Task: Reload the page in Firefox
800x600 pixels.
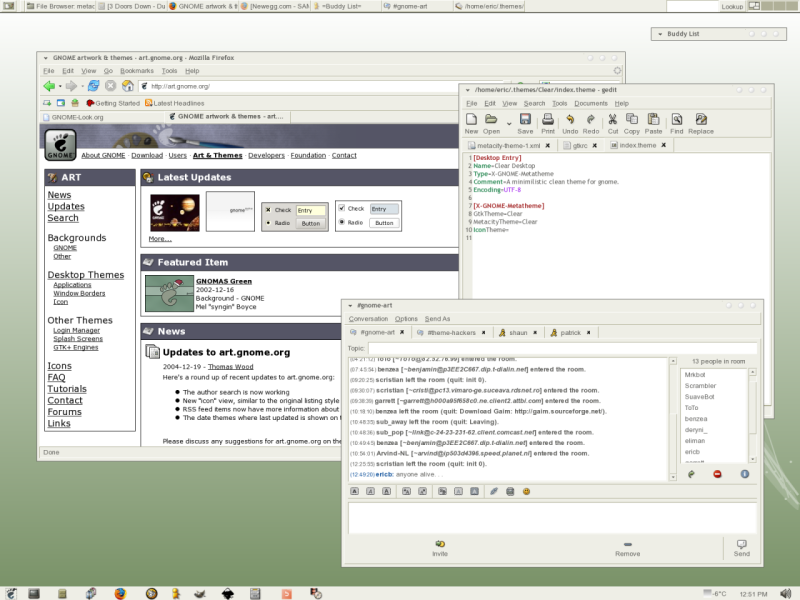Action: [93, 86]
